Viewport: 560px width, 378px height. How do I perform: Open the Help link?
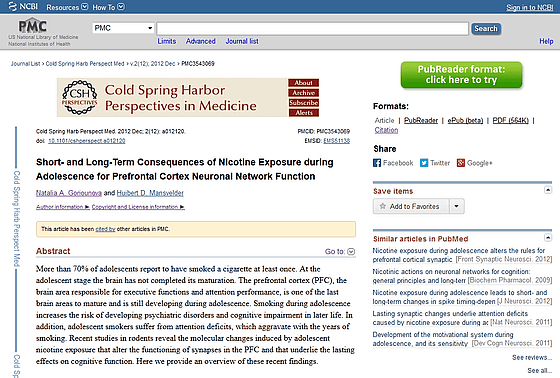(546, 41)
